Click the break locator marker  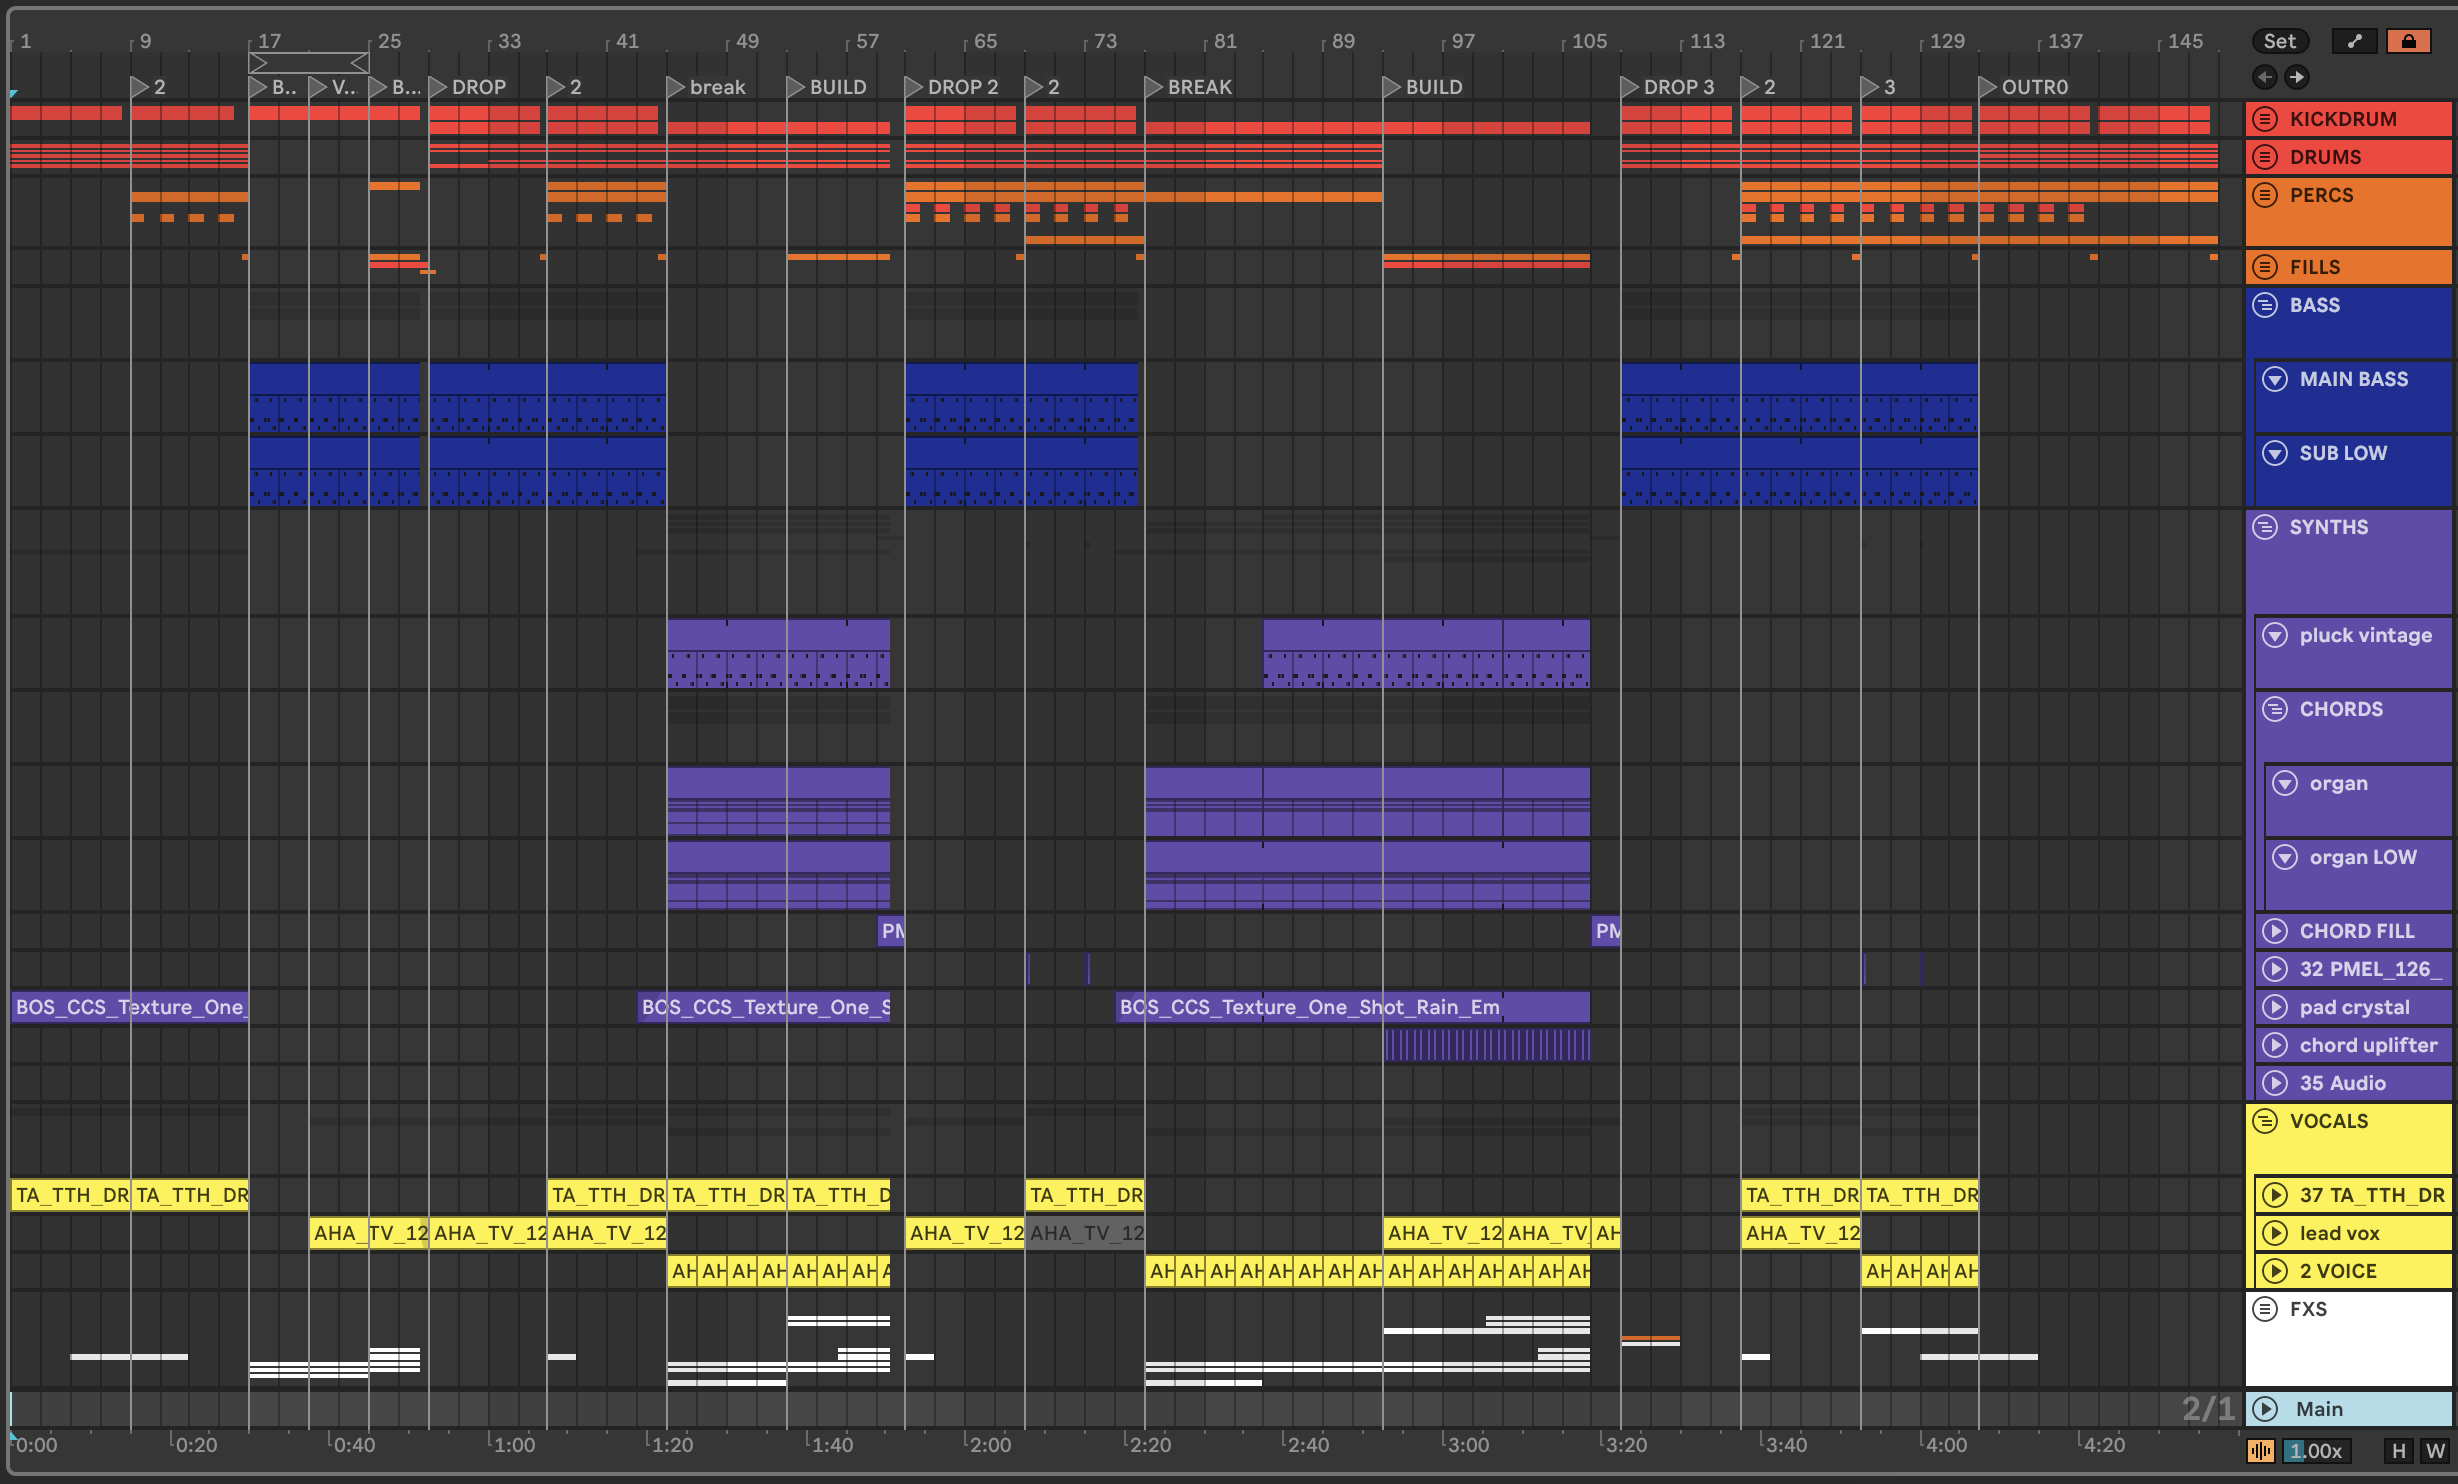coord(707,87)
